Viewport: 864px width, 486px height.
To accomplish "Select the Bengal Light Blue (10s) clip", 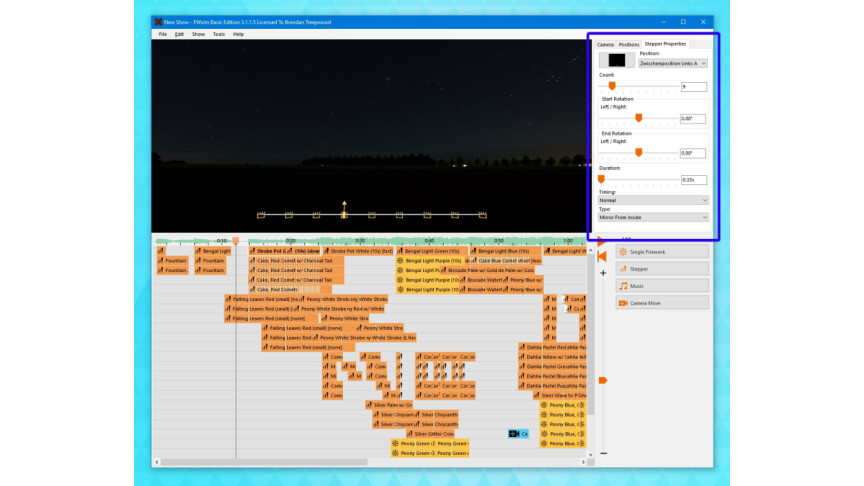I will [505, 251].
